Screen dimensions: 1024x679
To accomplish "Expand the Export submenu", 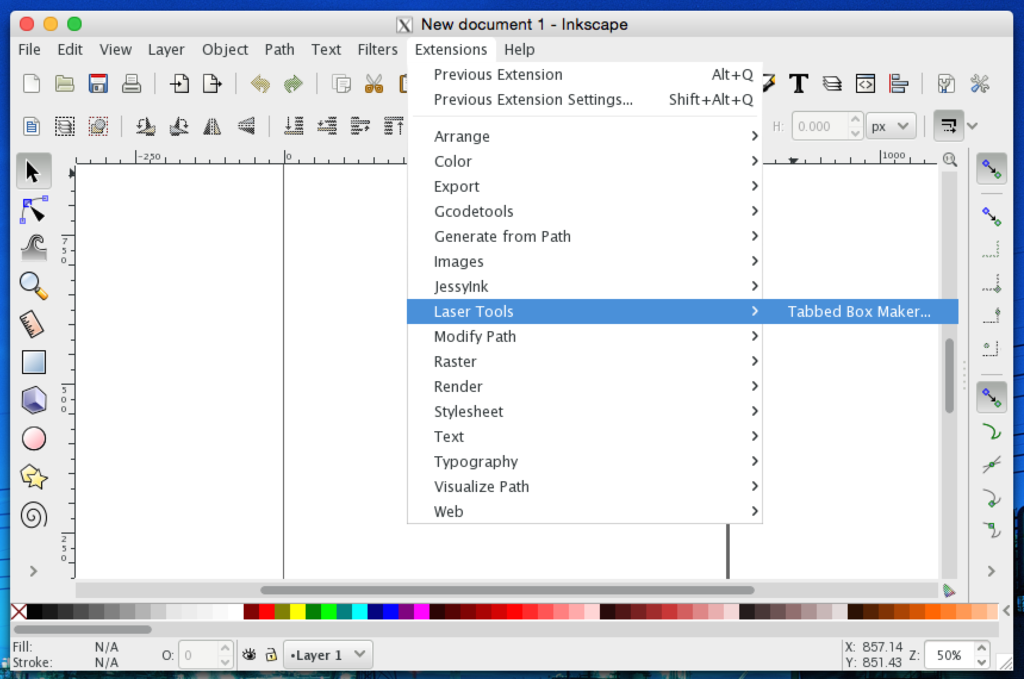I will click(584, 186).
